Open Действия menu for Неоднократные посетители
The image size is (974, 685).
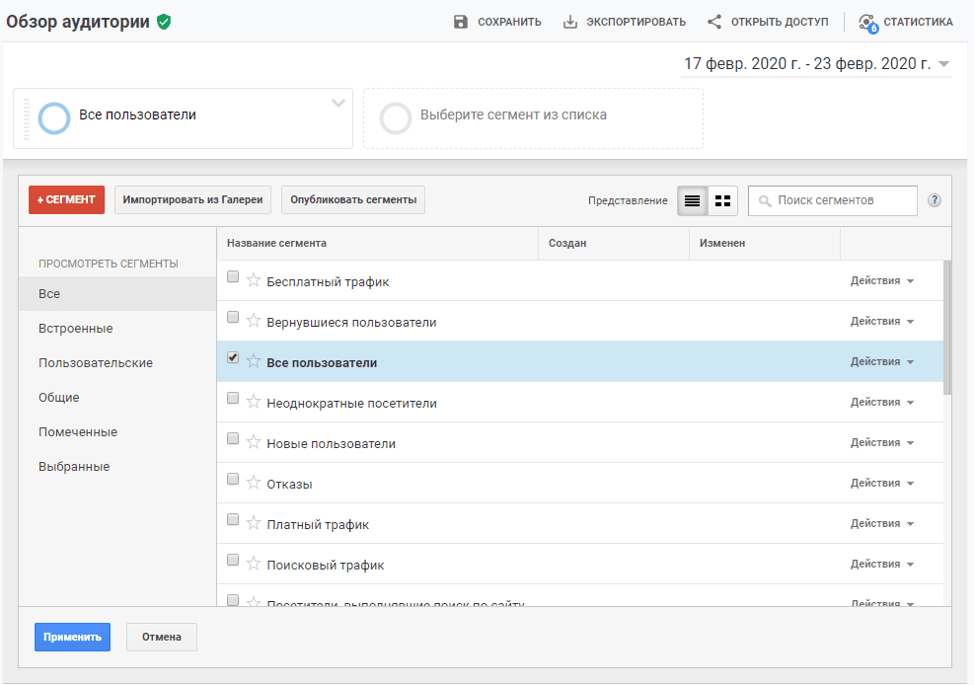click(x=881, y=402)
